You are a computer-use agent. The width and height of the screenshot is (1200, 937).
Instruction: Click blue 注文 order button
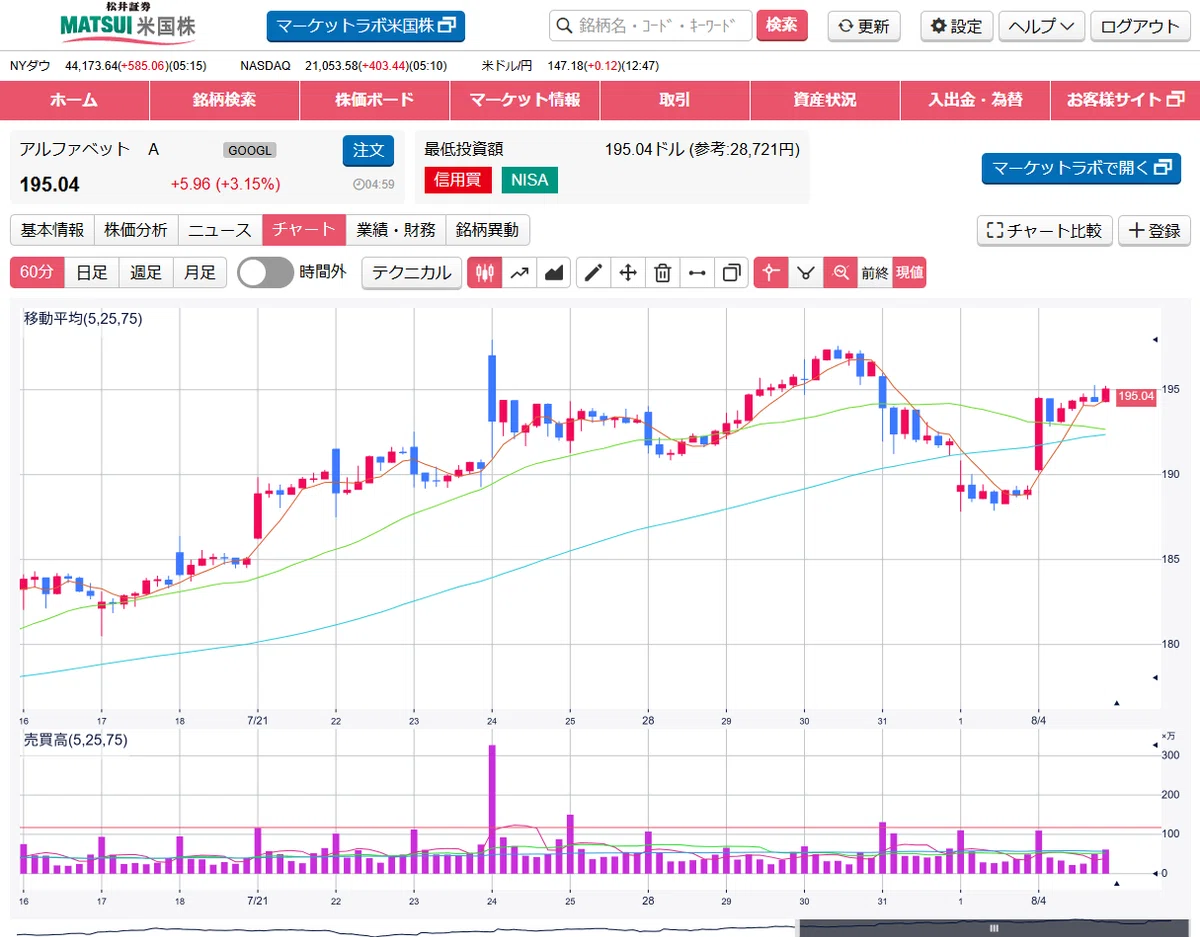(x=368, y=151)
